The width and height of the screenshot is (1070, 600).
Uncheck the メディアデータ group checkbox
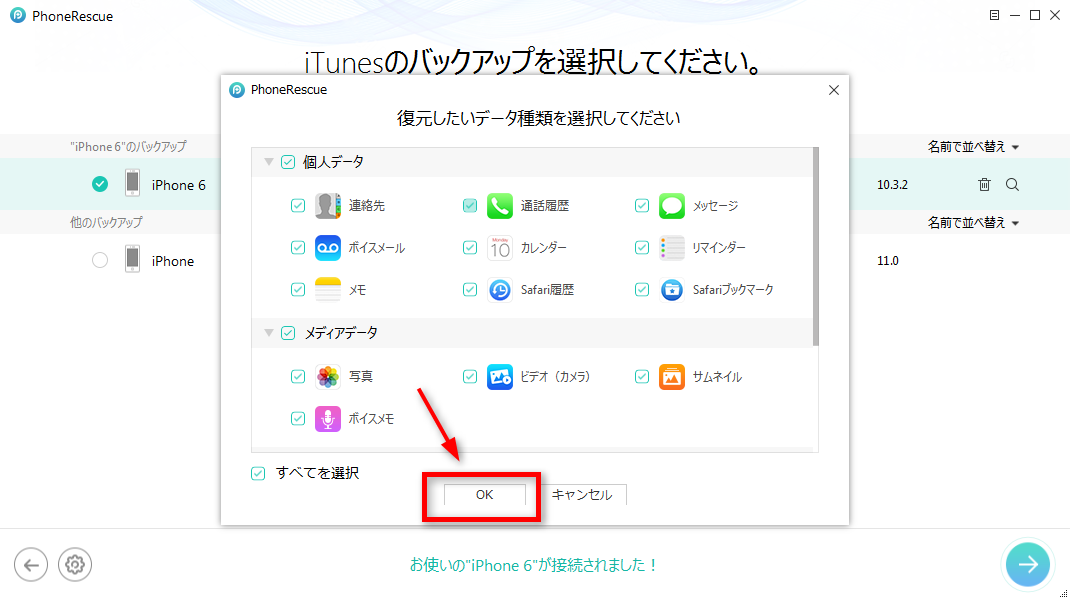coord(288,332)
